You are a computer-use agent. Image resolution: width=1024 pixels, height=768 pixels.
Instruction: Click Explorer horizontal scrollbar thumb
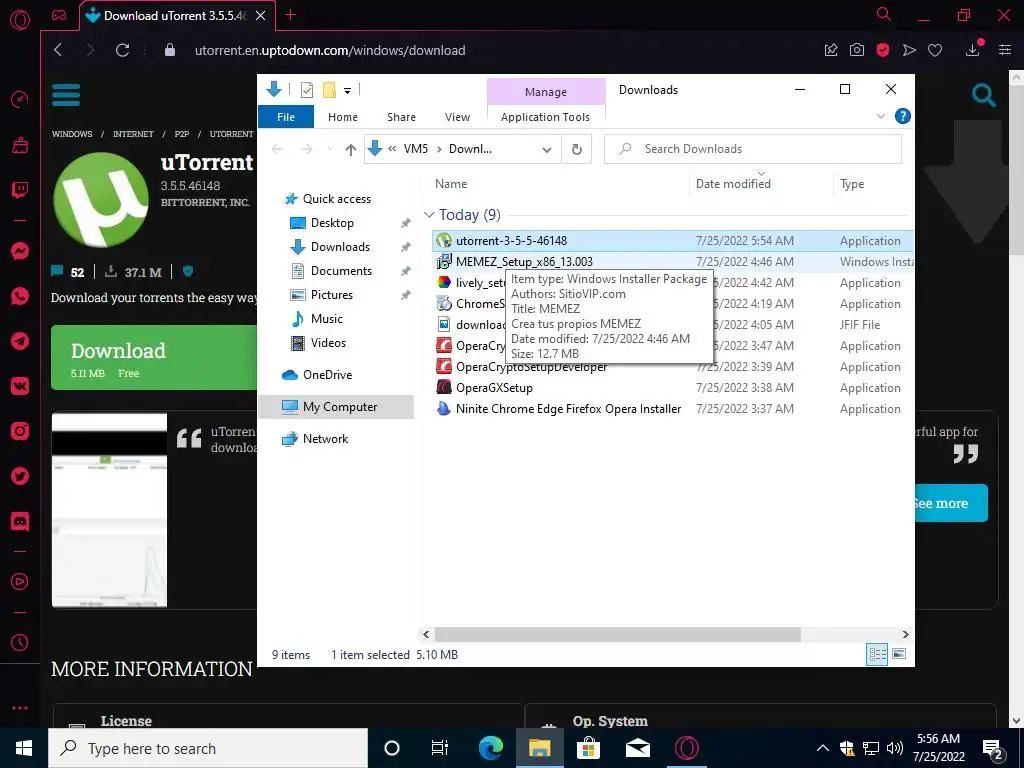tap(617, 634)
